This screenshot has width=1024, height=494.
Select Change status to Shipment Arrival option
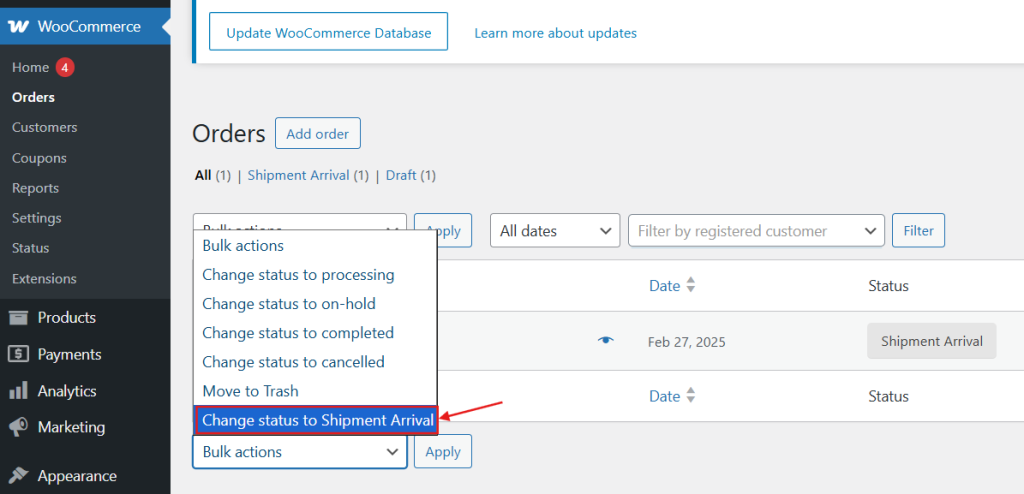(317, 420)
